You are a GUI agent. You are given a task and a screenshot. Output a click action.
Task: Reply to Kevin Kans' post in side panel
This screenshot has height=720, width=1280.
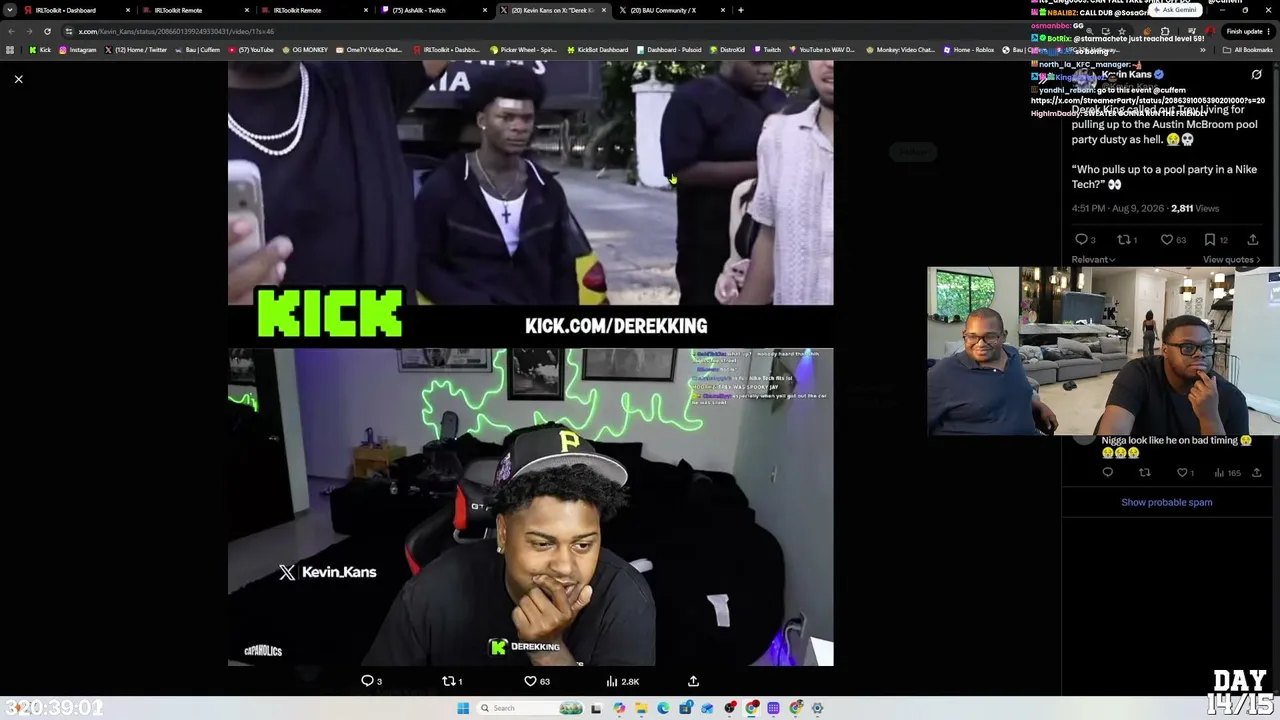[1085, 240]
